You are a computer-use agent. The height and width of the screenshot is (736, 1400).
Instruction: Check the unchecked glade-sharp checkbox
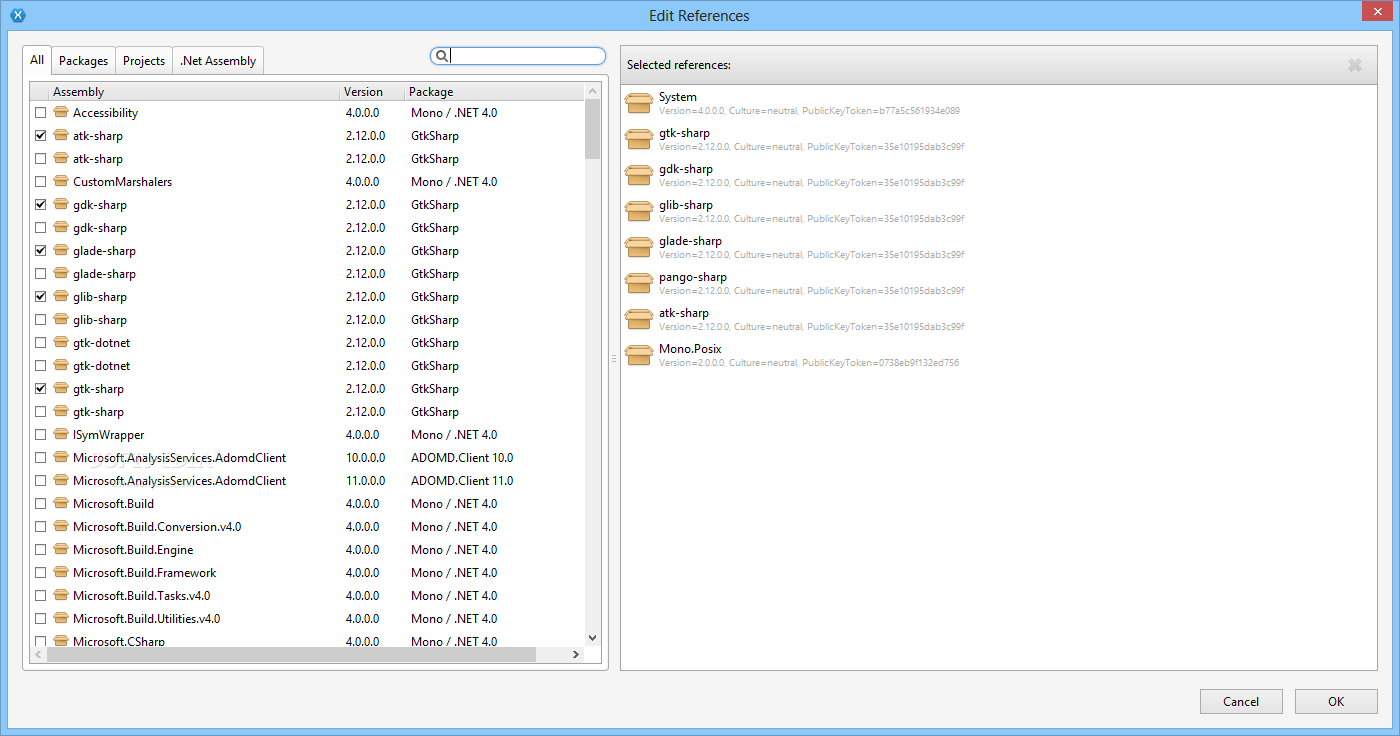tap(40, 274)
